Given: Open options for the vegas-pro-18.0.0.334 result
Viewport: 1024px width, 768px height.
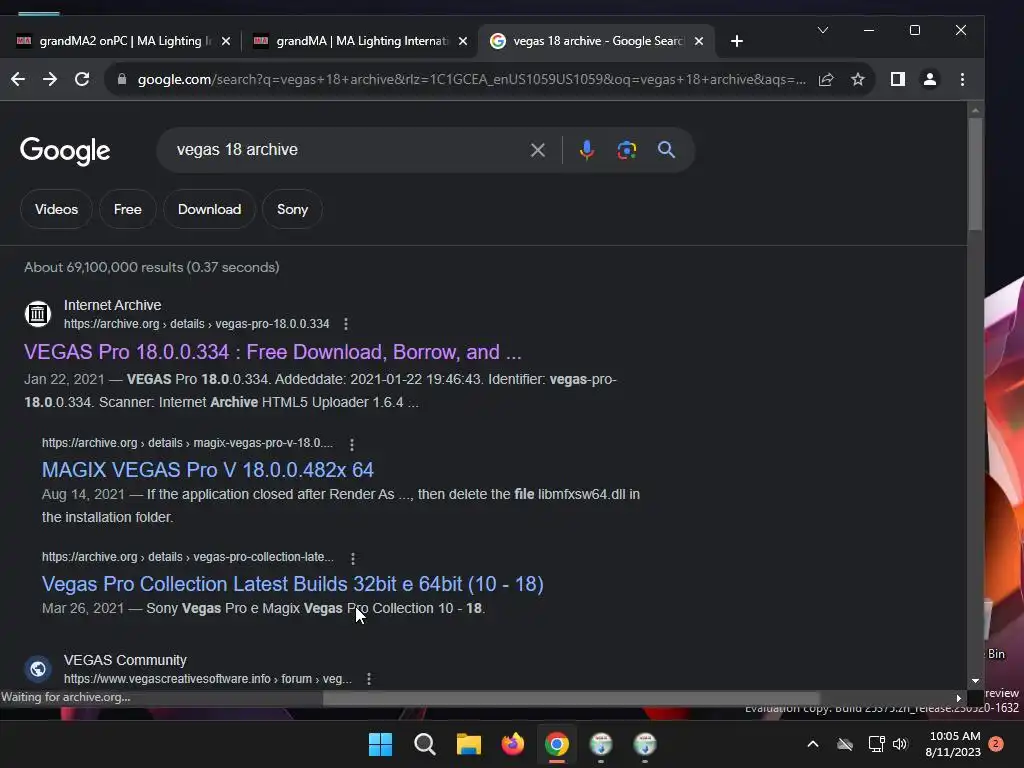Looking at the screenshot, I should [x=345, y=324].
